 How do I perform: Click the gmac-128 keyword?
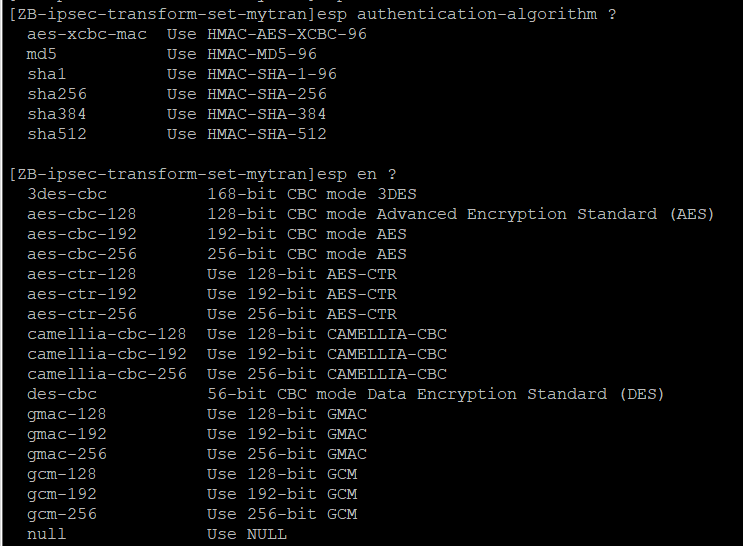tap(67, 414)
